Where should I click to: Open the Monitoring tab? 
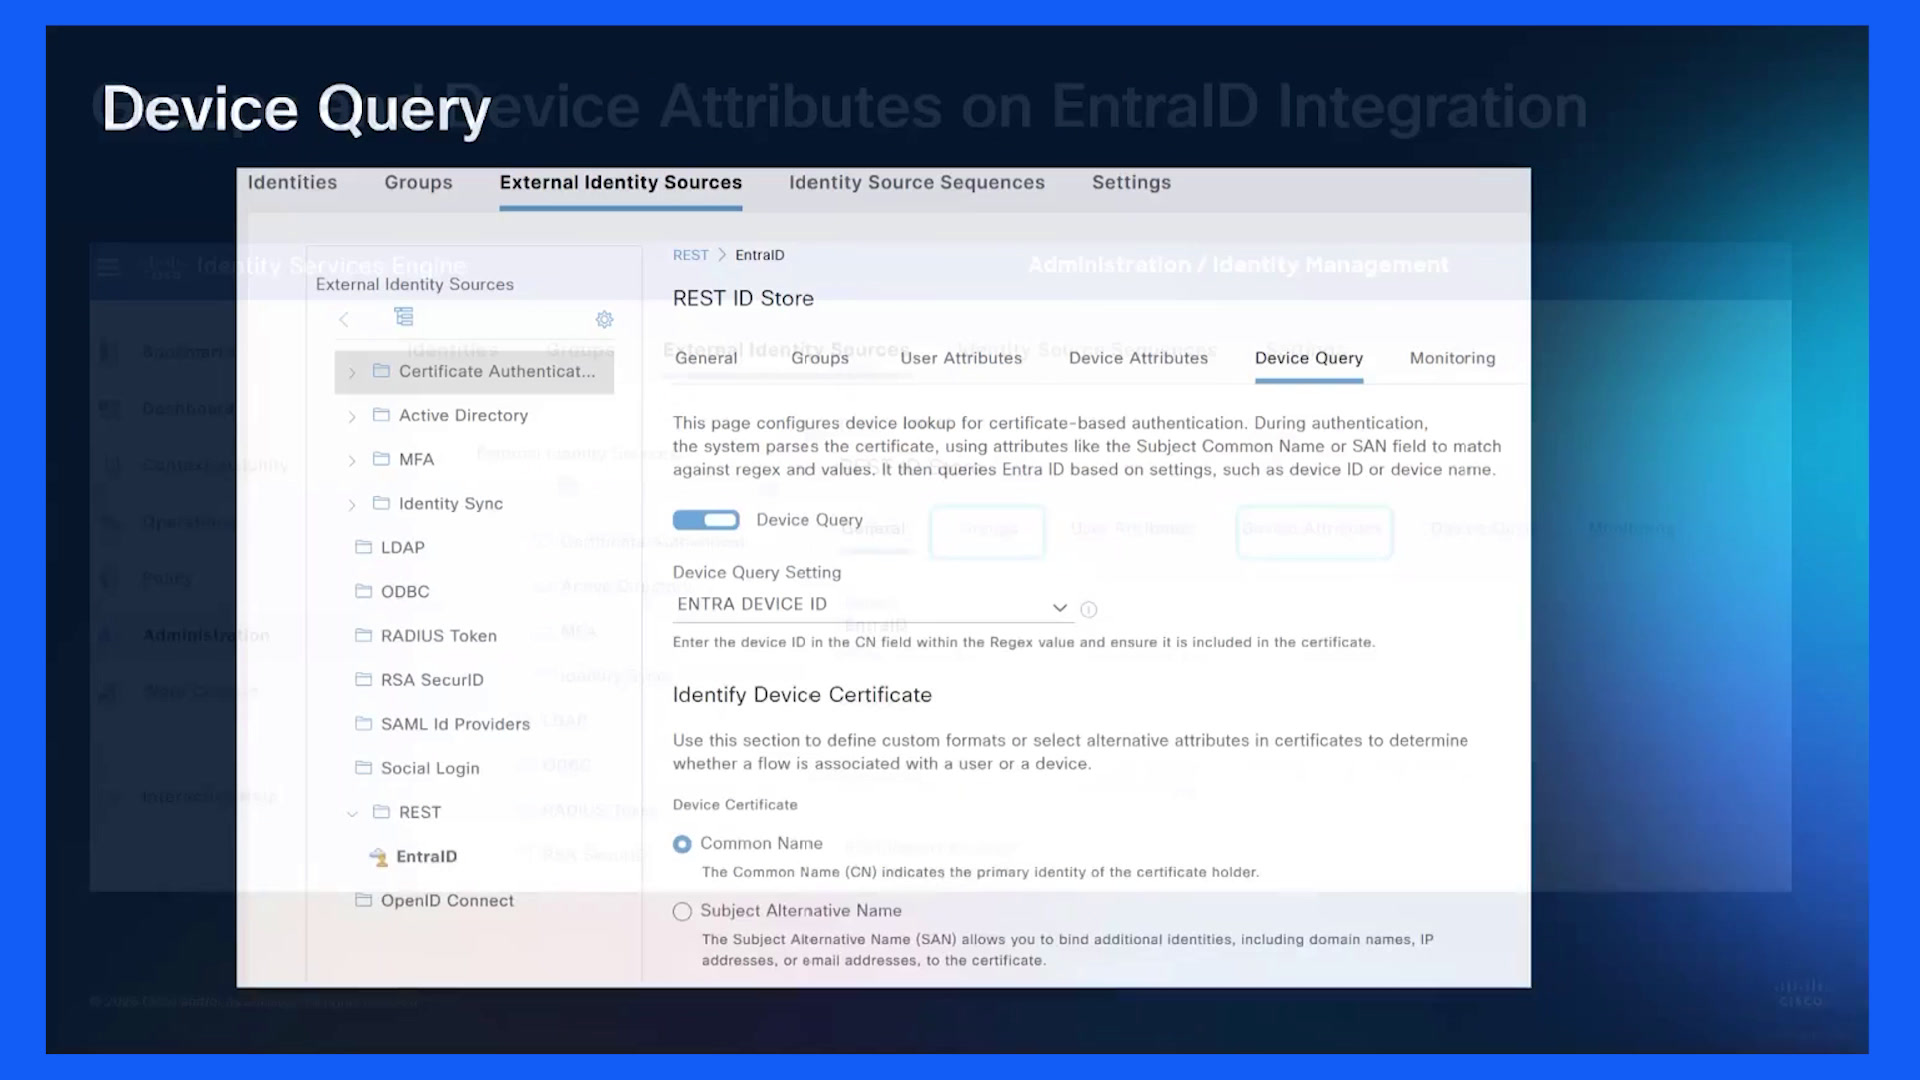click(1452, 358)
